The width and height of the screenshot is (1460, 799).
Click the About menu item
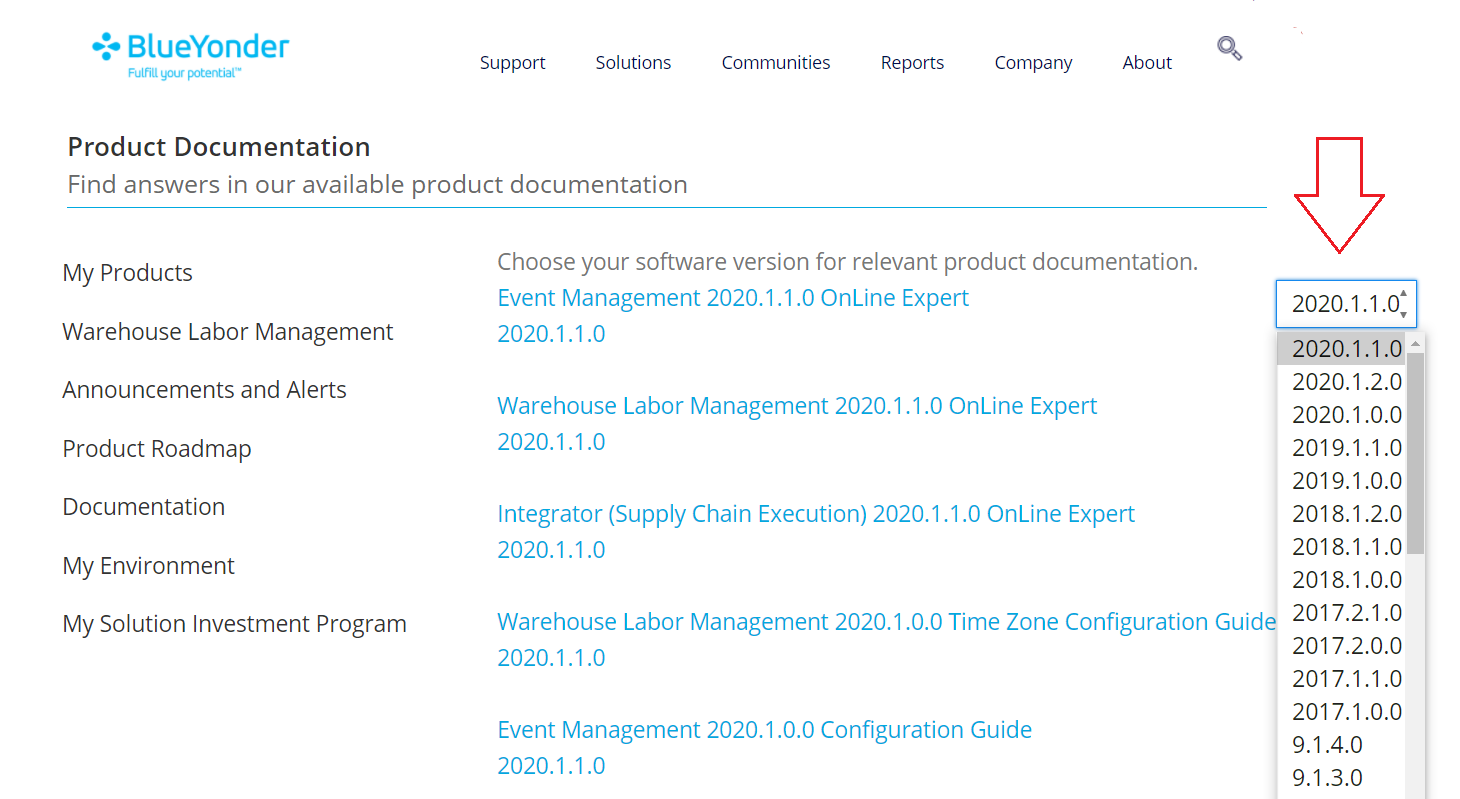[1146, 63]
